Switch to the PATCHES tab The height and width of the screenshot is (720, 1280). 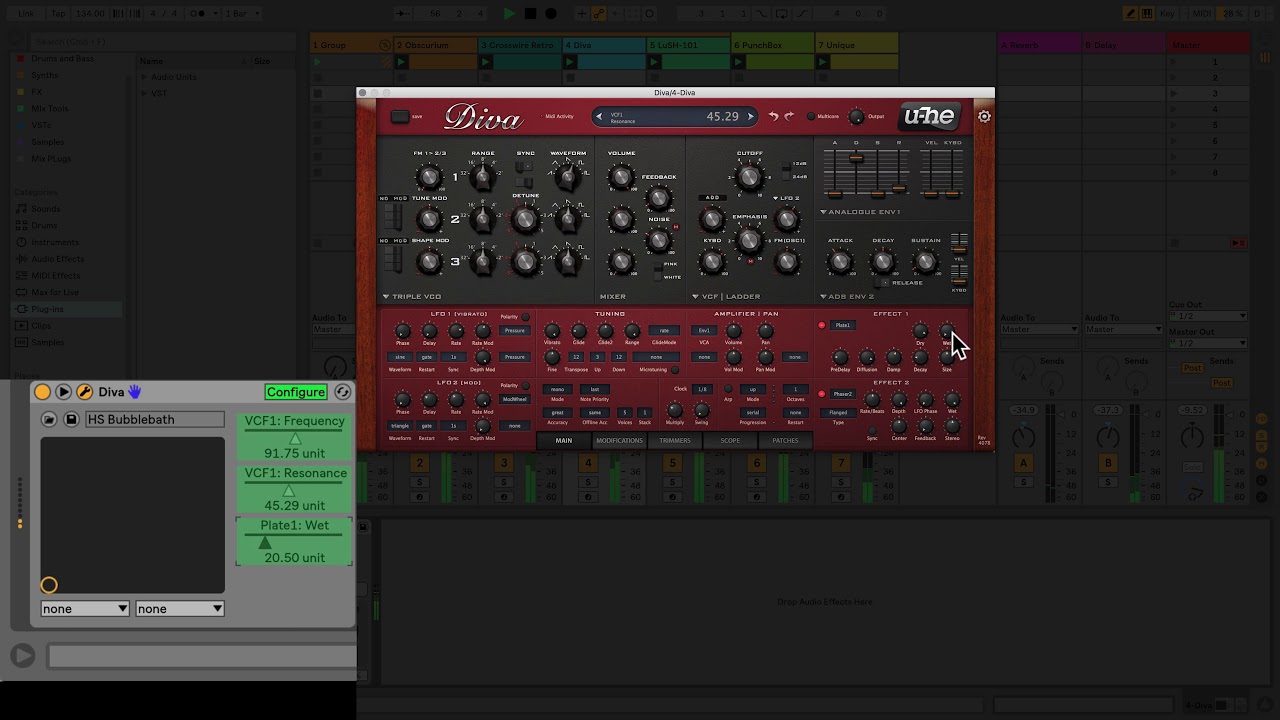(785, 441)
